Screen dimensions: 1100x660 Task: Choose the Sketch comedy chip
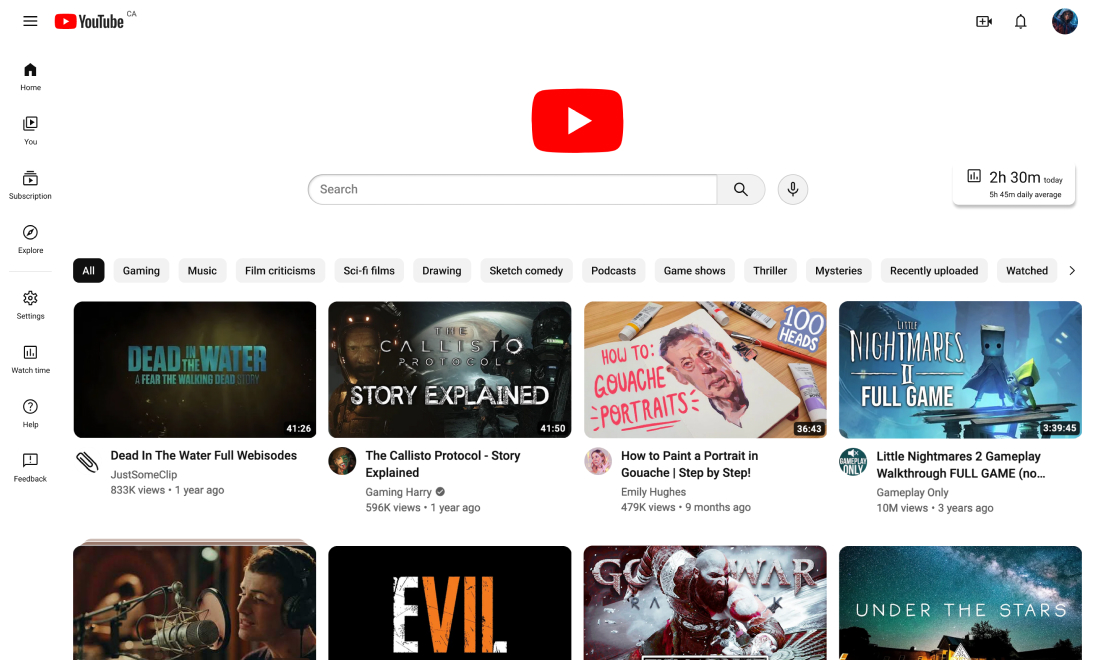point(526,271)
